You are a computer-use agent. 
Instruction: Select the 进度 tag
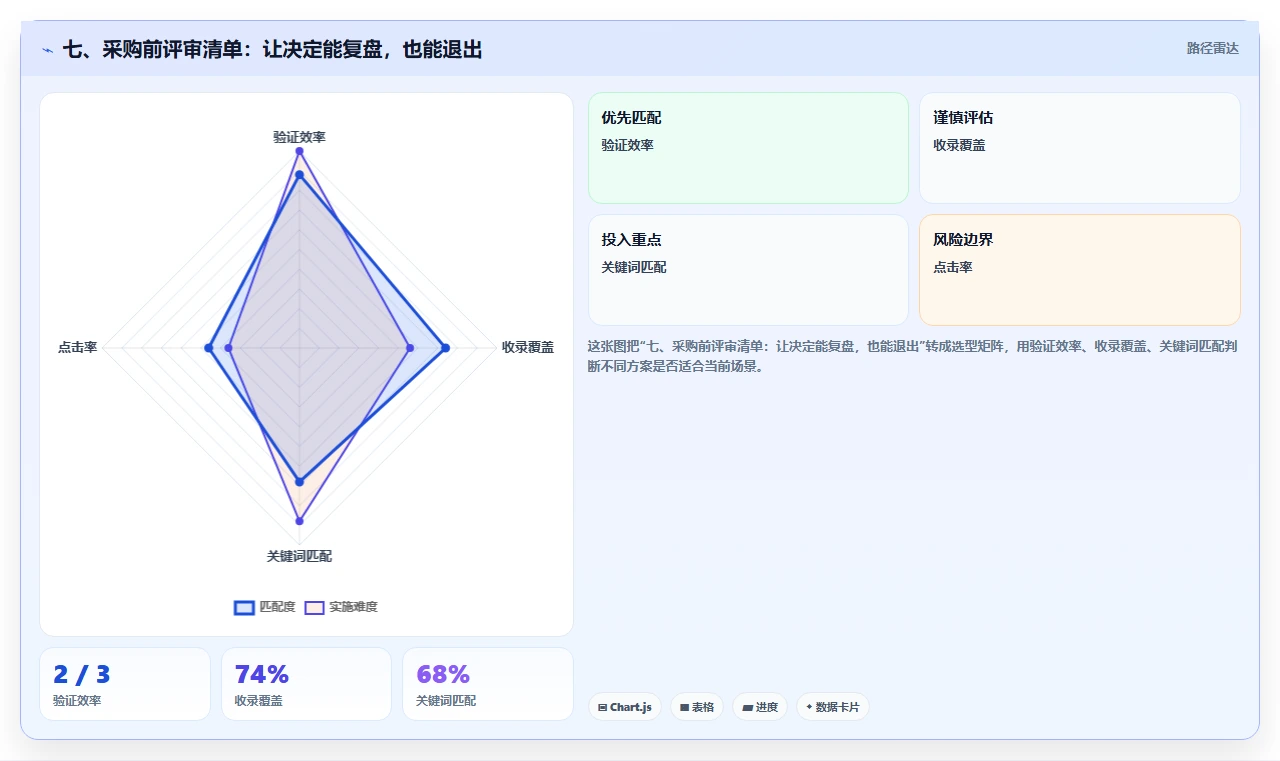pyautogui.click(x=760, y=707)
